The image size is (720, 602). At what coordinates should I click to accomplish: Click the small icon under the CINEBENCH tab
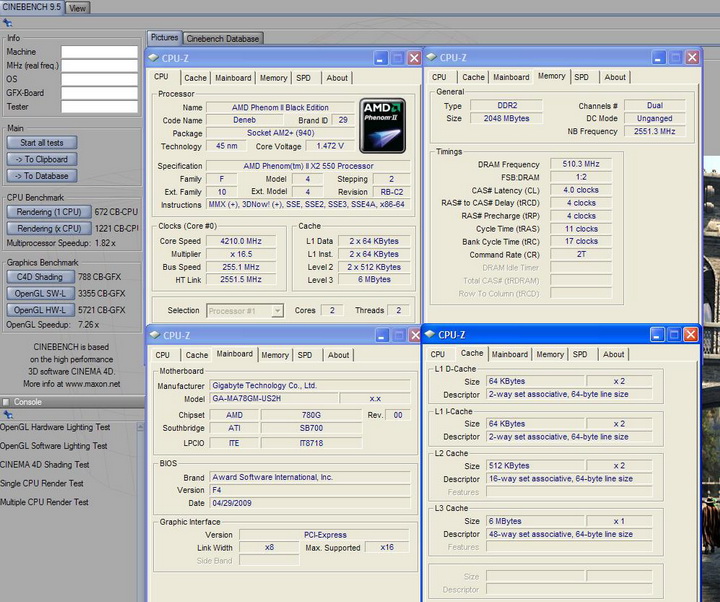(x=7, y=22)
